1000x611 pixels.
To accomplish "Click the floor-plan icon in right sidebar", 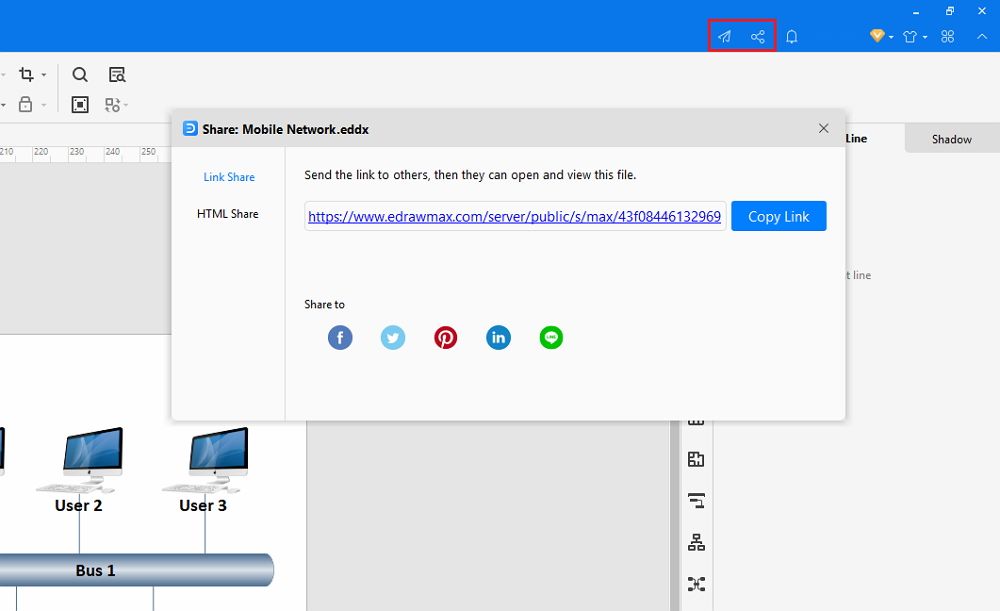I will coord(696,459).
